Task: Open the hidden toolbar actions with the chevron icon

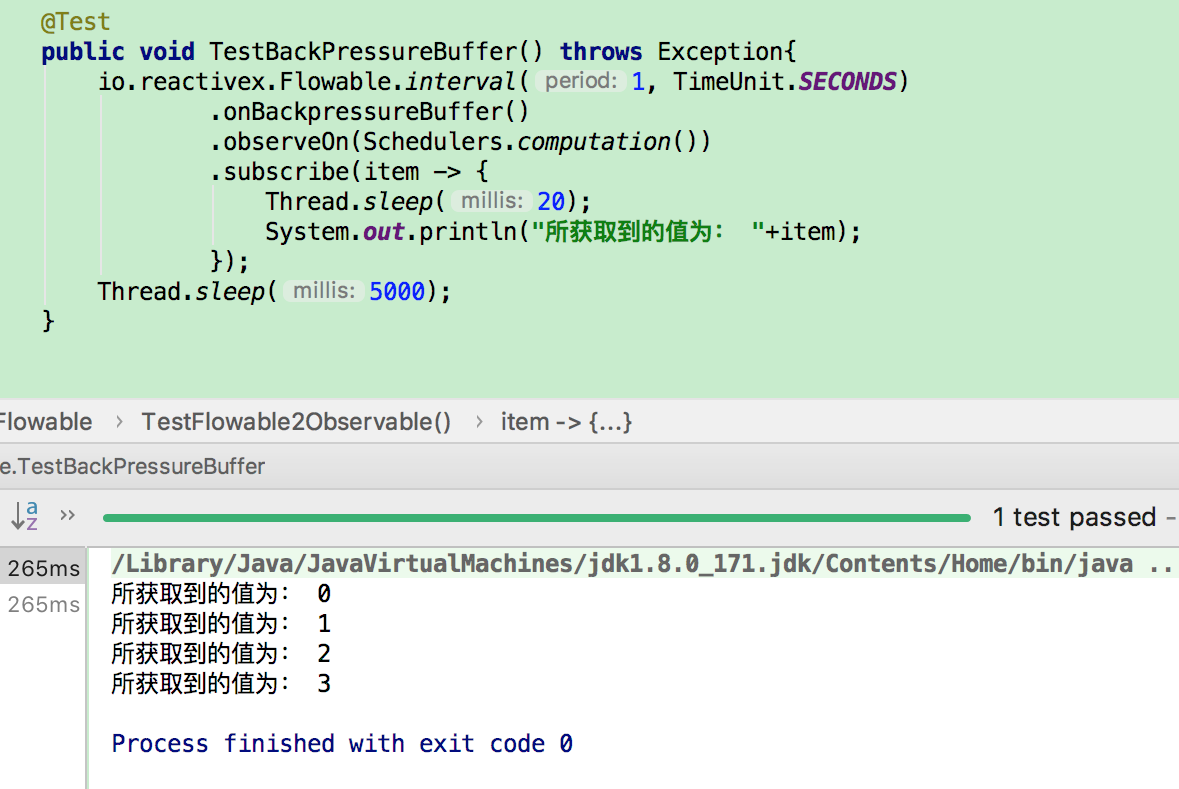Action: 66,516
